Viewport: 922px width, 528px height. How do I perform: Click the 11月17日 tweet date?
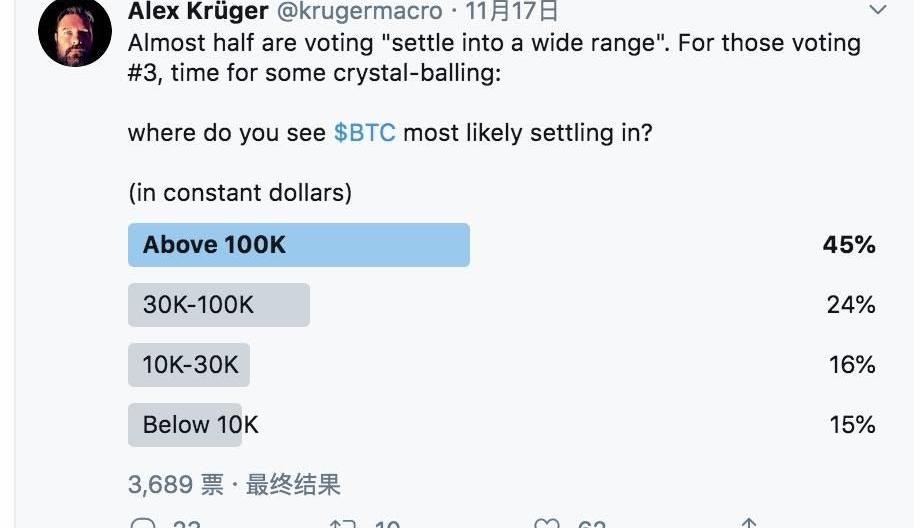[x=512, y=12]
